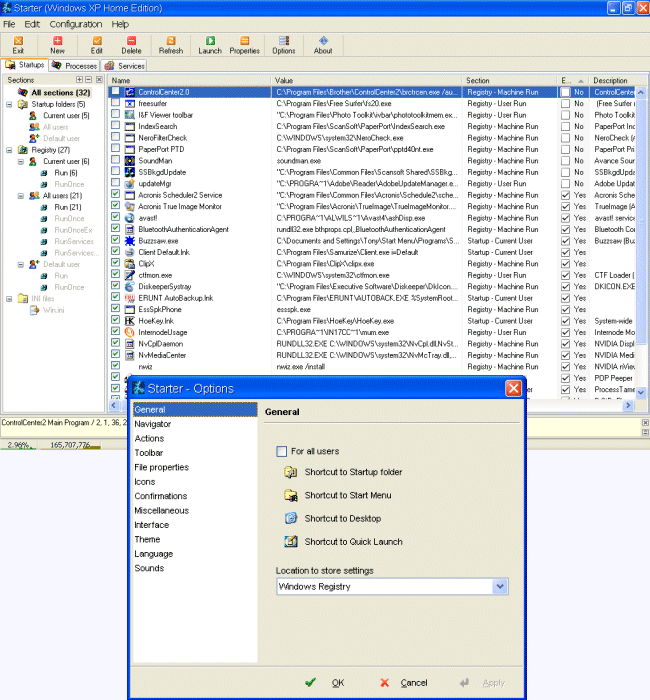Click the Edit toolbar icon
Viewport: 650px width, 700px height.
point(97,41)
